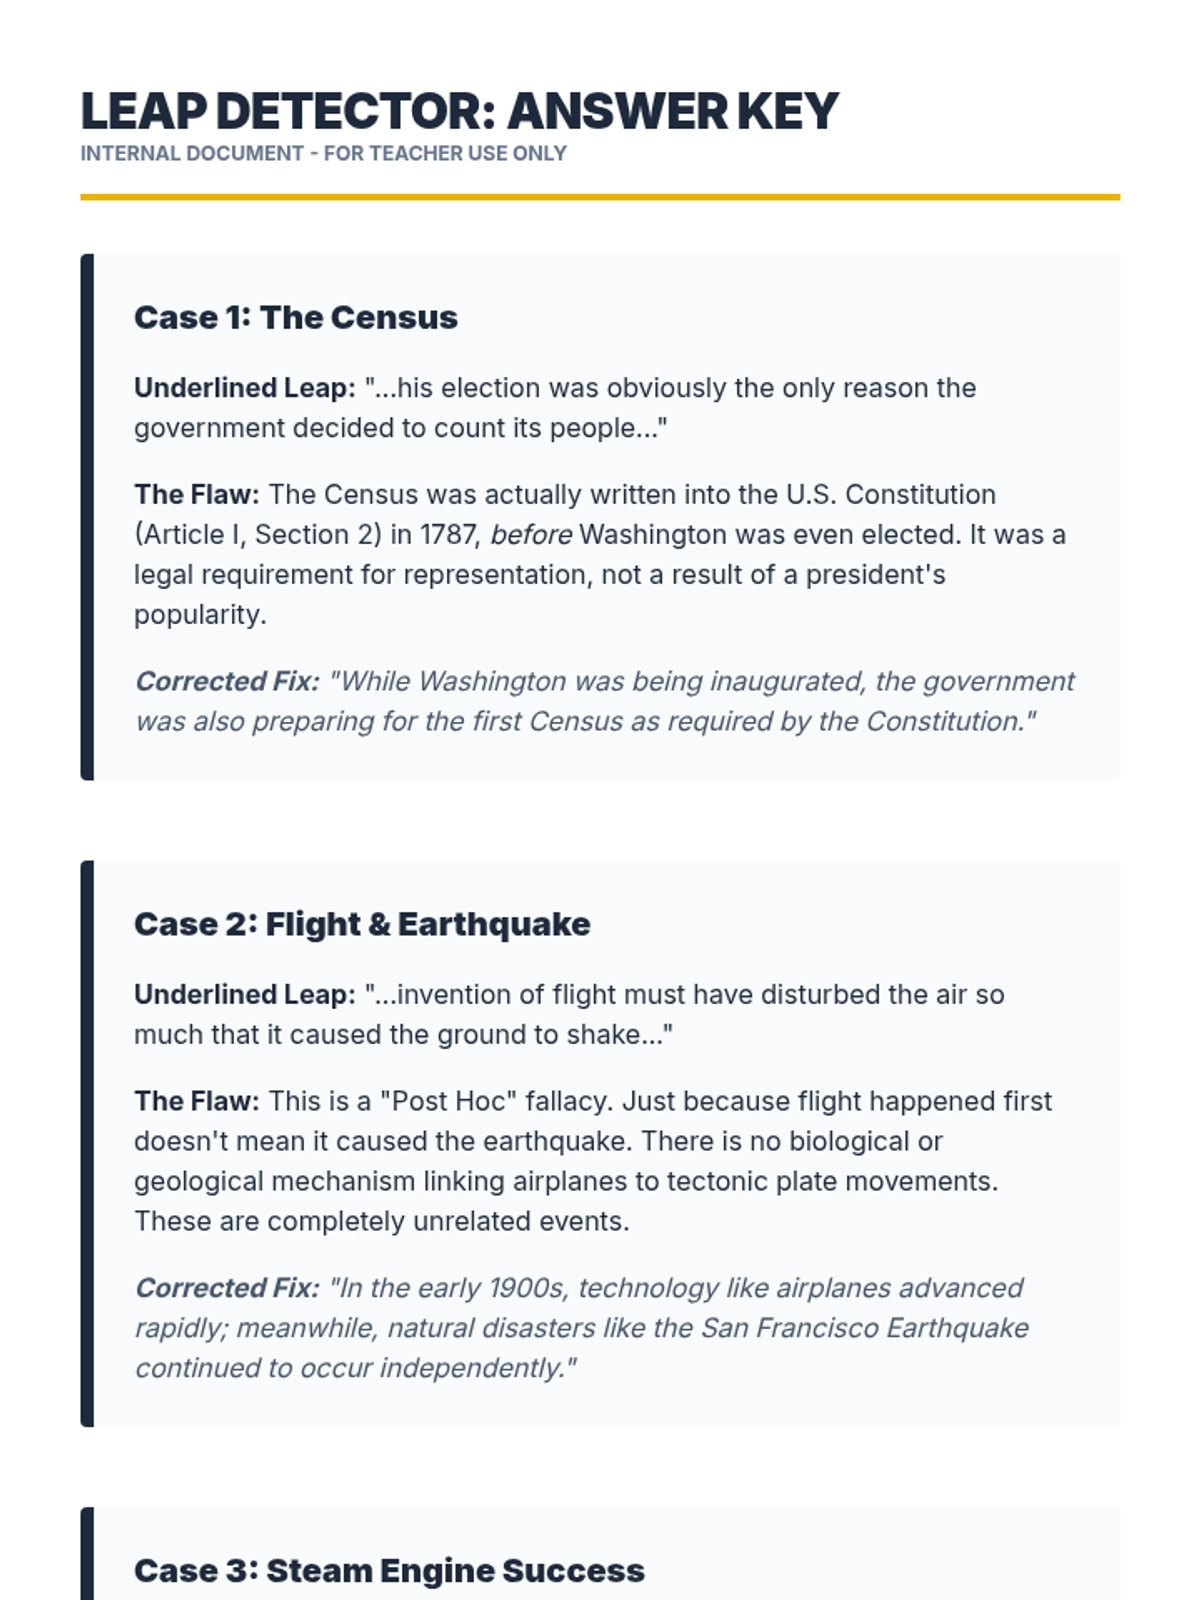1200x1600 pixels.
Task: Select the Case 2 Underlined Leap label
Action: coord(245,995)
